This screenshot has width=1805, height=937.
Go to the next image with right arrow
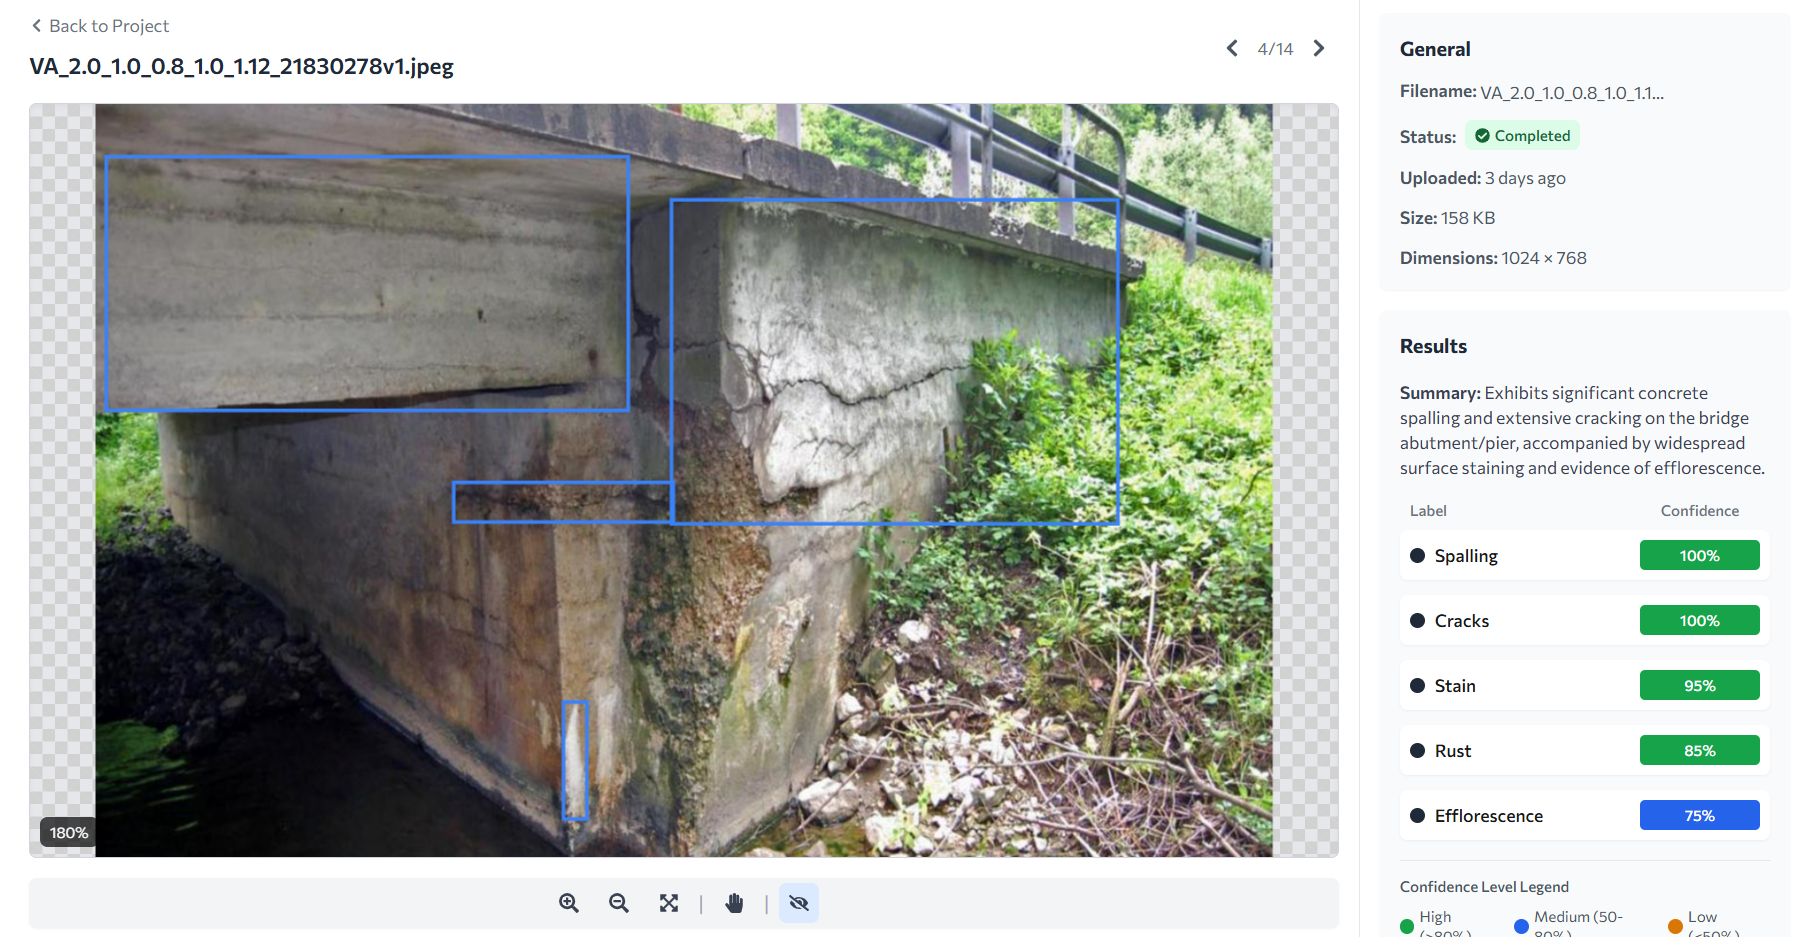click(1318, 47)
